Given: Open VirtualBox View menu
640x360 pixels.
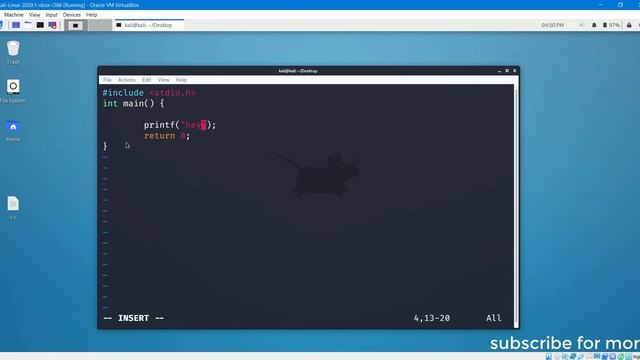Looking at the screenshot, I should tap(34, 15).
